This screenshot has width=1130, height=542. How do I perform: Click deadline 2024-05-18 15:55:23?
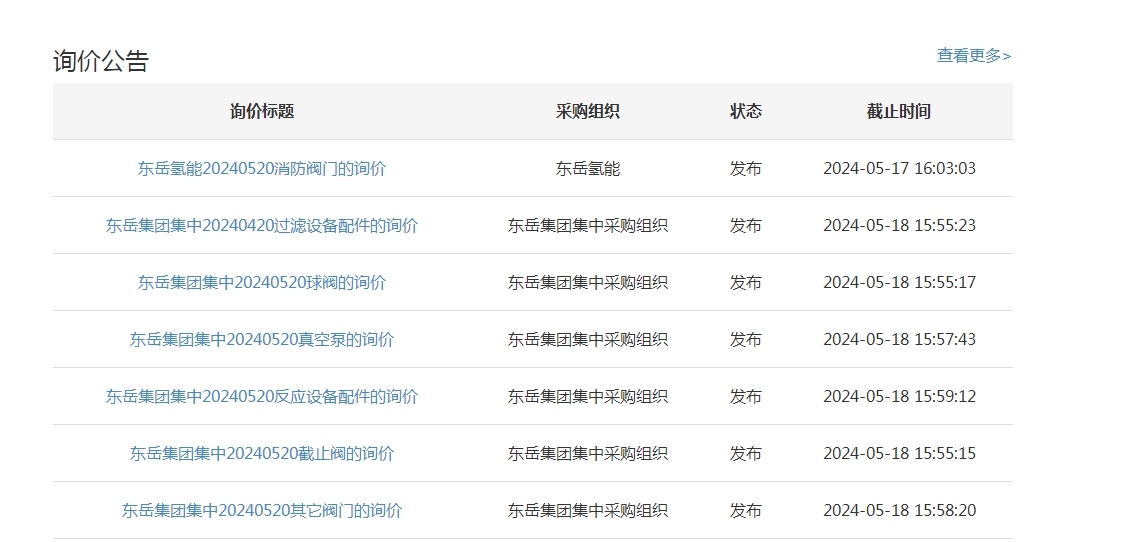(899, 226)
